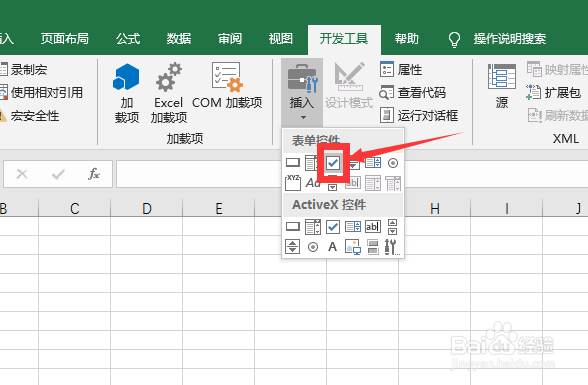Click the fx Insert Function button
This screenshot has height=385, width=588.
94,174
